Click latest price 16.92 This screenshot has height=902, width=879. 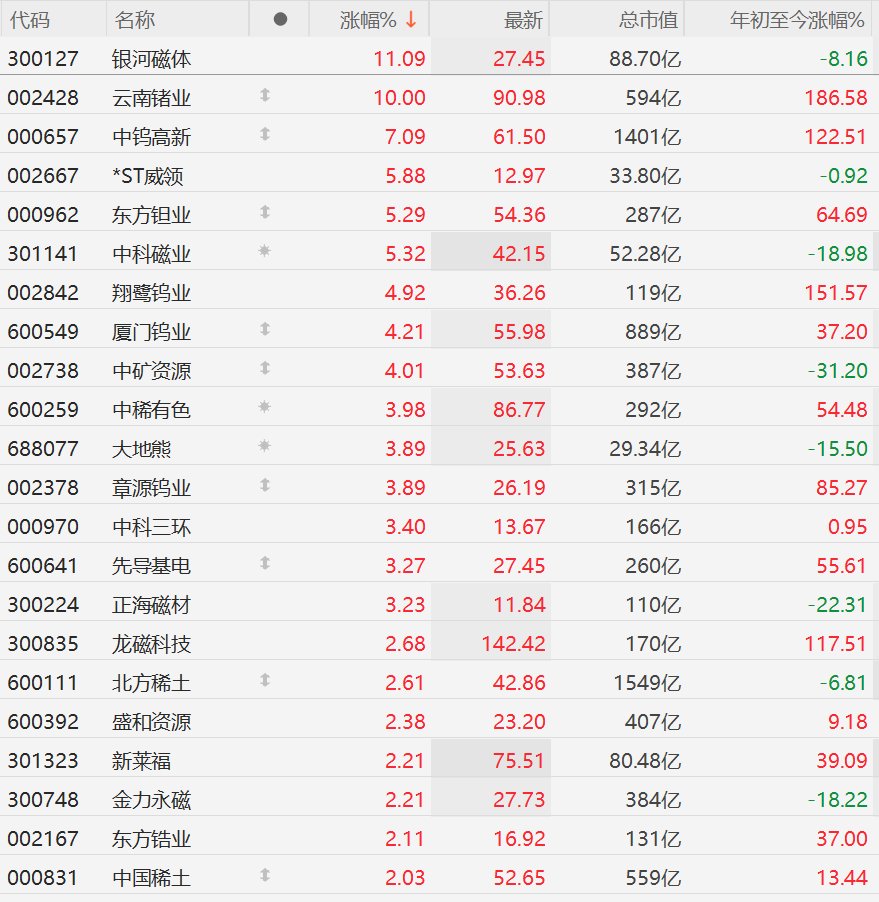[519, 839]
